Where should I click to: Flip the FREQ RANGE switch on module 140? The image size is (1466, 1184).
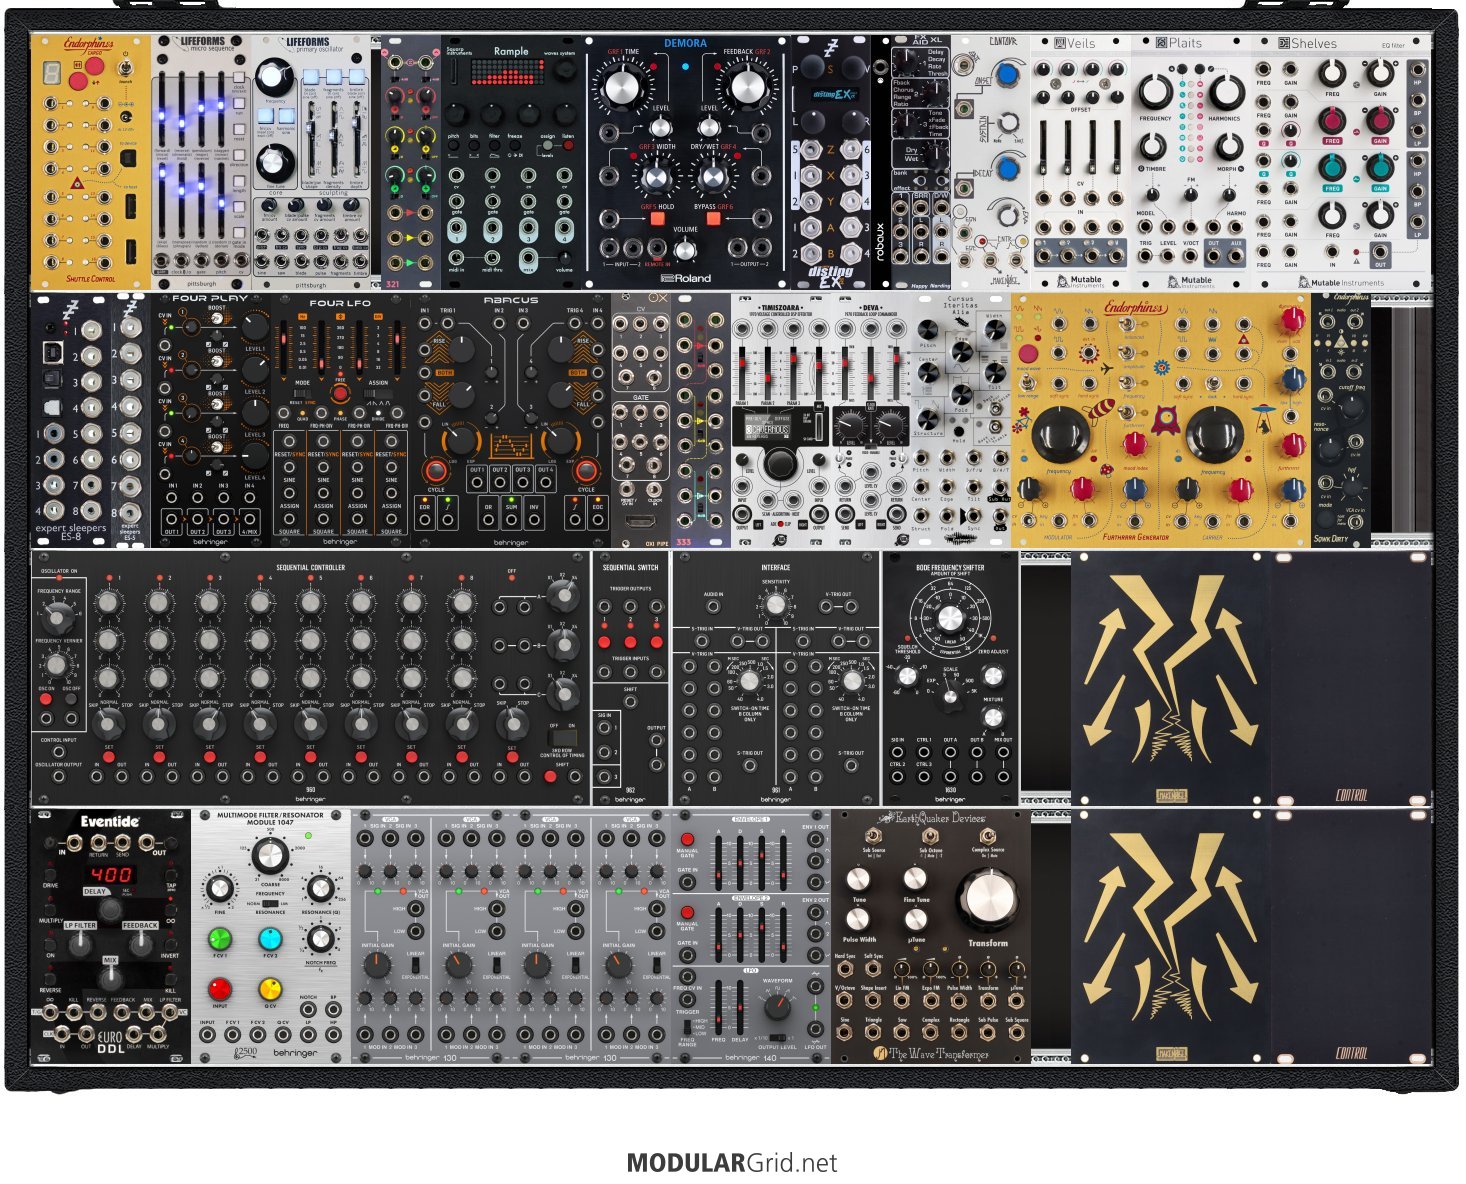(688, 1027)
